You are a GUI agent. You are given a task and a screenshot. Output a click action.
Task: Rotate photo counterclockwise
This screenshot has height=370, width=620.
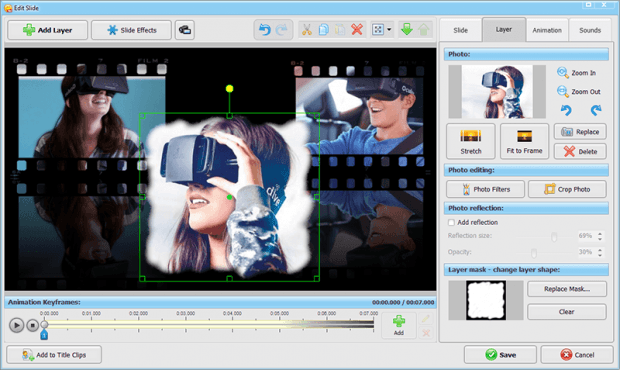tap(566, 110)
